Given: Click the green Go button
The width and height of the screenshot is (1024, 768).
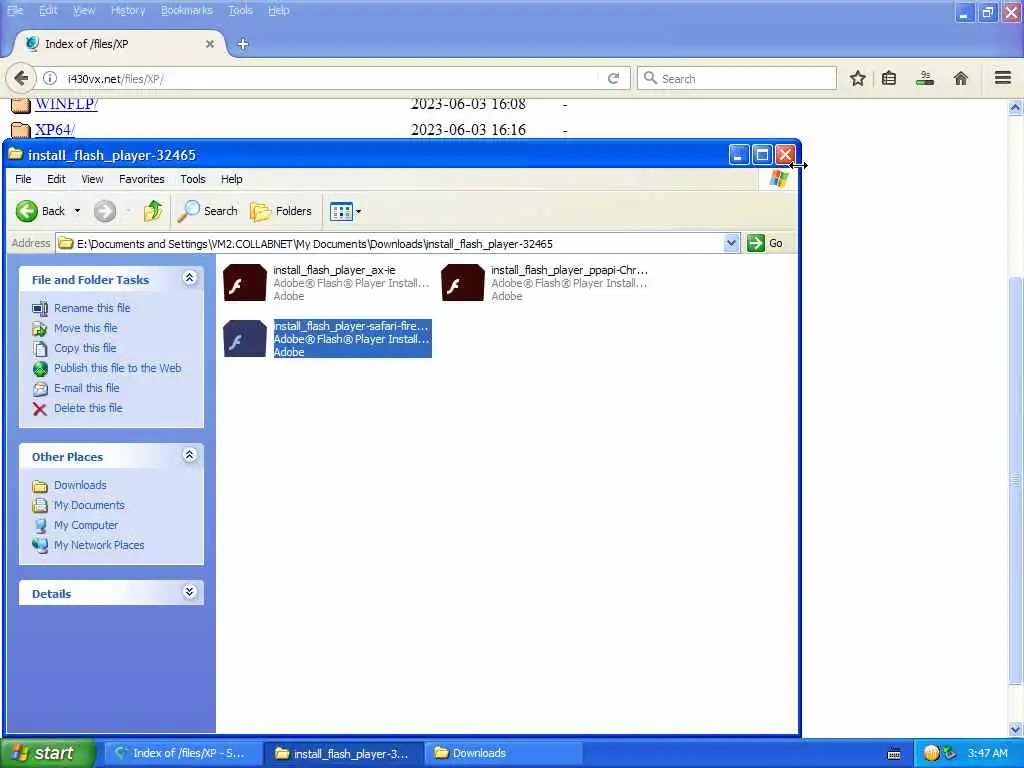Looking at the screenshot, I should coord(765,244).
